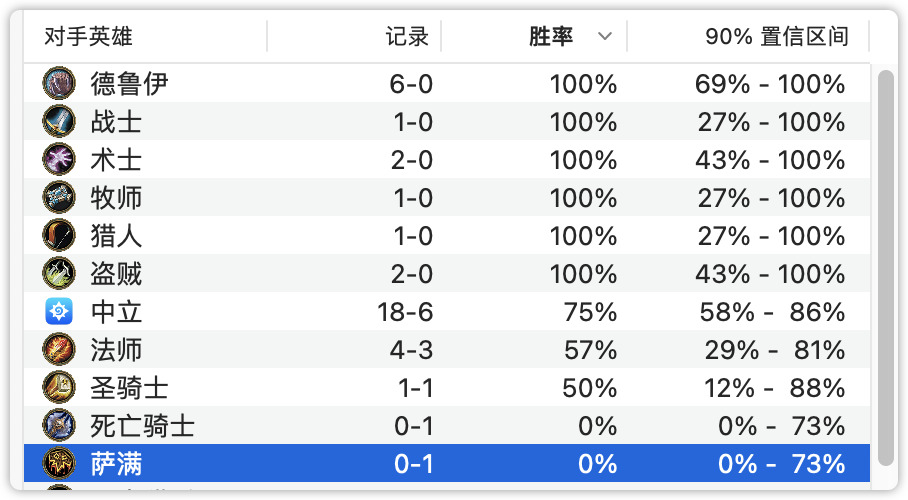Click the Hunter (猎人) bow icon

(59, 235)
